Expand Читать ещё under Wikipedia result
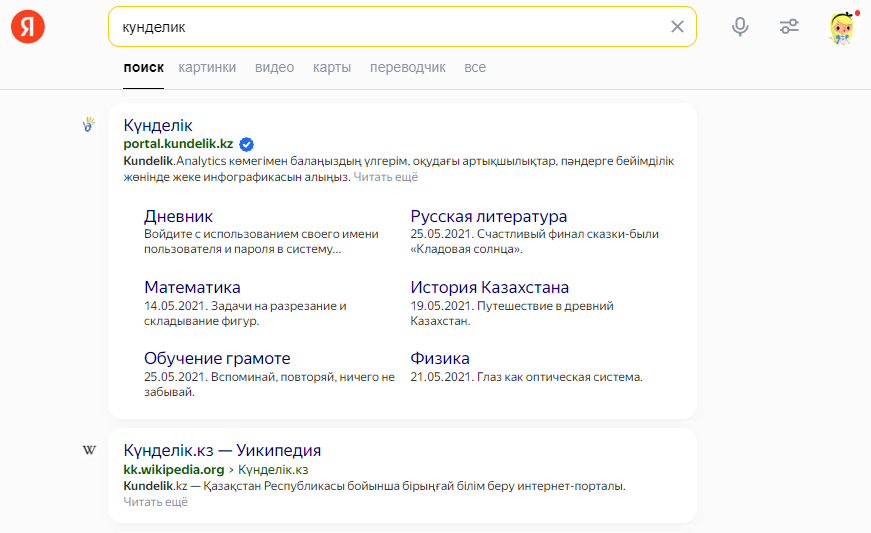This screenshot has height=533, width=871. (155, 502)
